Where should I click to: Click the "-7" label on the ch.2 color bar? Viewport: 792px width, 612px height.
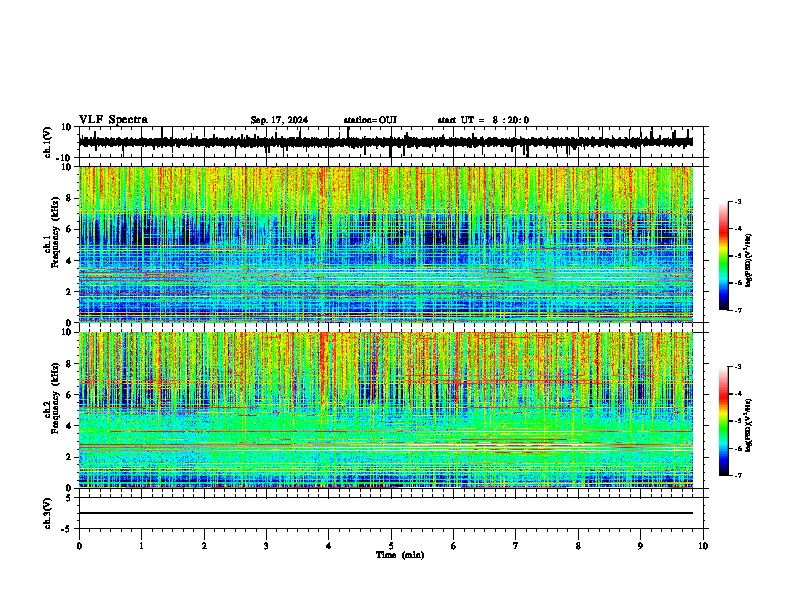738,476
